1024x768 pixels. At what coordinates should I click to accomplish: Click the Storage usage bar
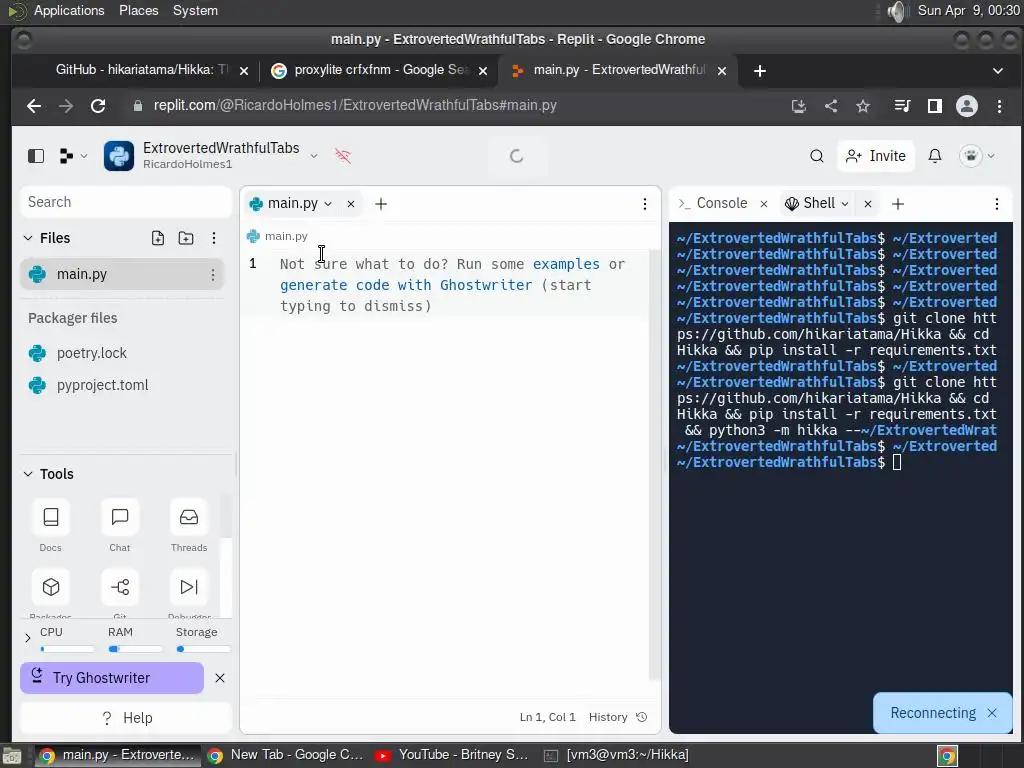tap(203, 649)
